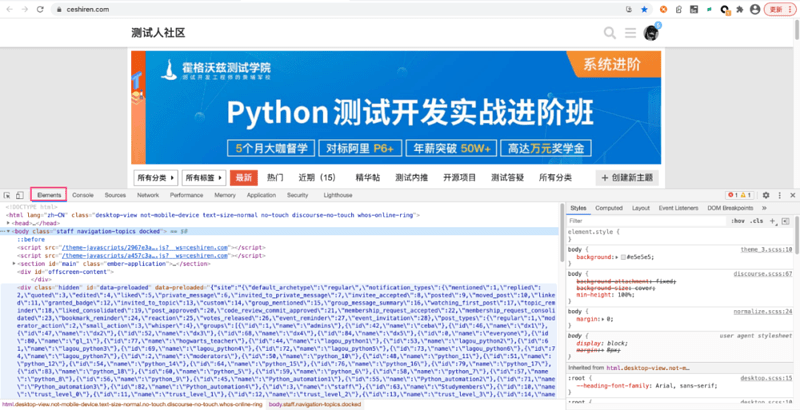Viewport: 800px width, 410px height.
Task: Click the blue bookmark star icon
Action: pos(644,9)
